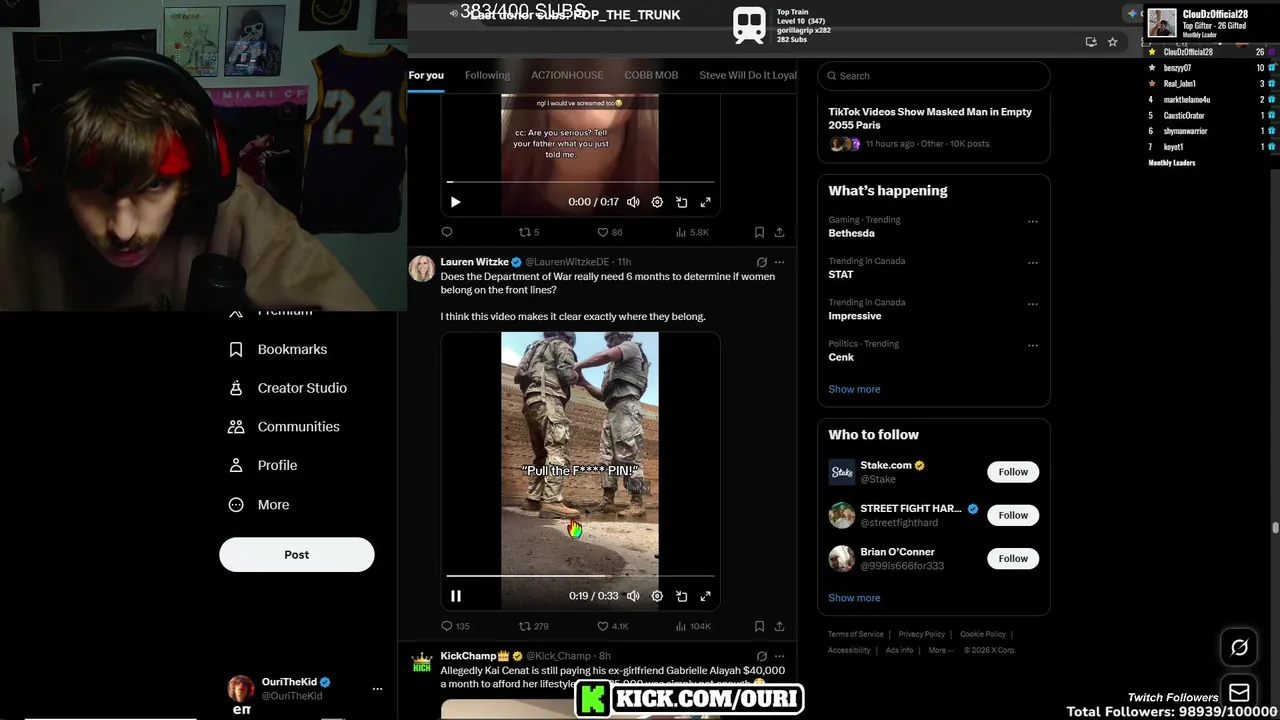This screenshot has height=720, width=1280.
Task: Open Grok icon on KickChamp post
Action: (x=761, y=656)
